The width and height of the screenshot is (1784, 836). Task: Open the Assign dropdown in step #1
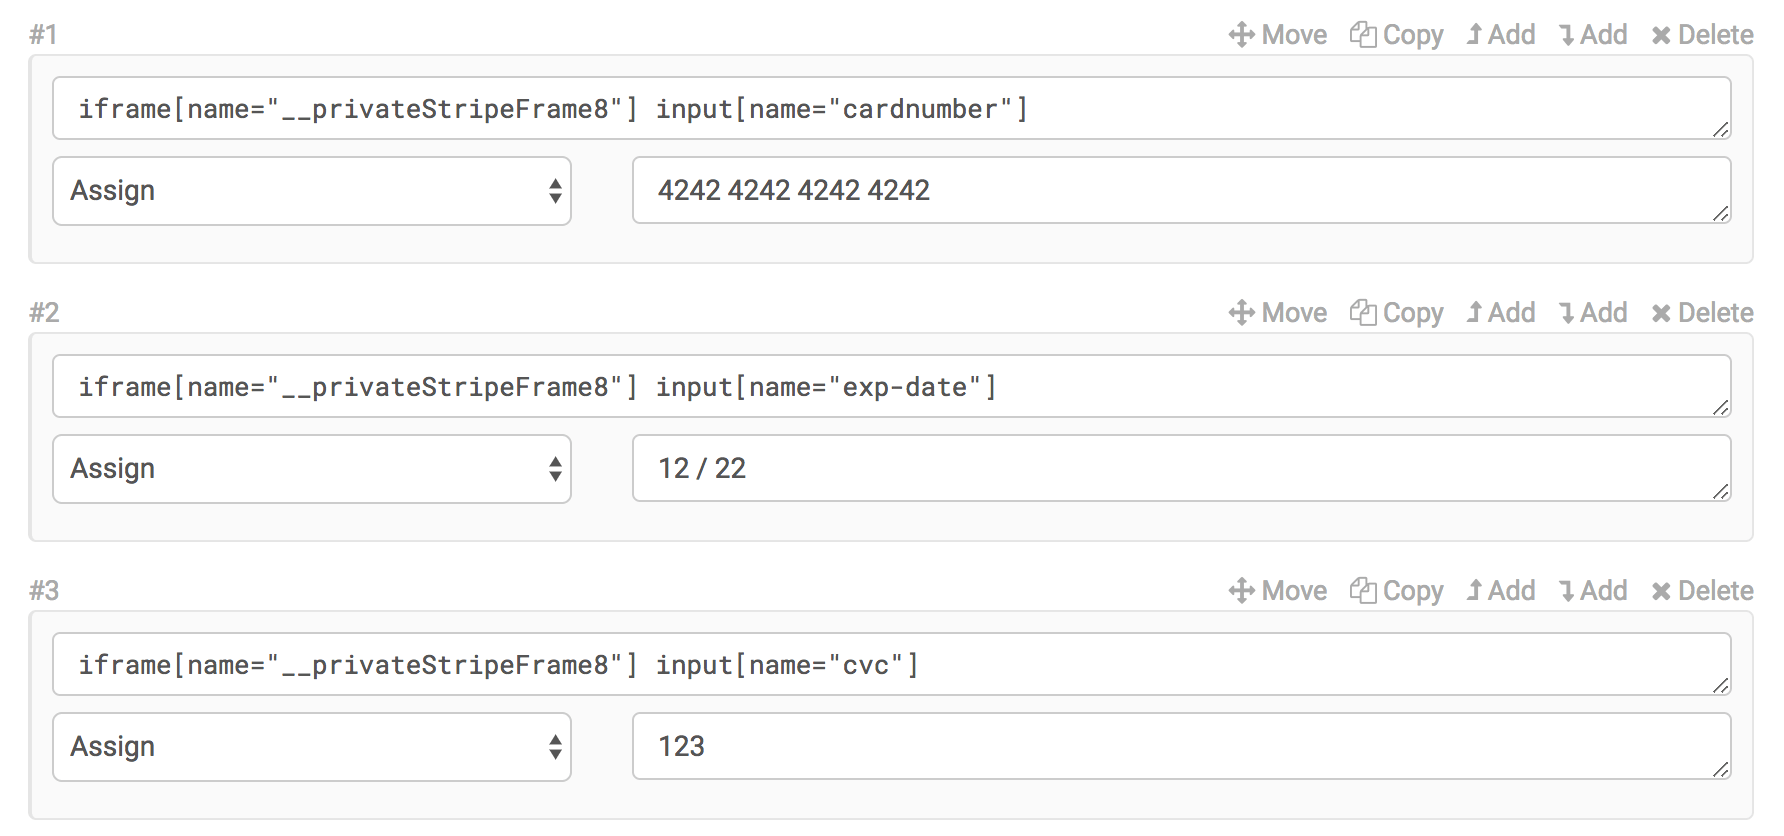pos(311,191)
